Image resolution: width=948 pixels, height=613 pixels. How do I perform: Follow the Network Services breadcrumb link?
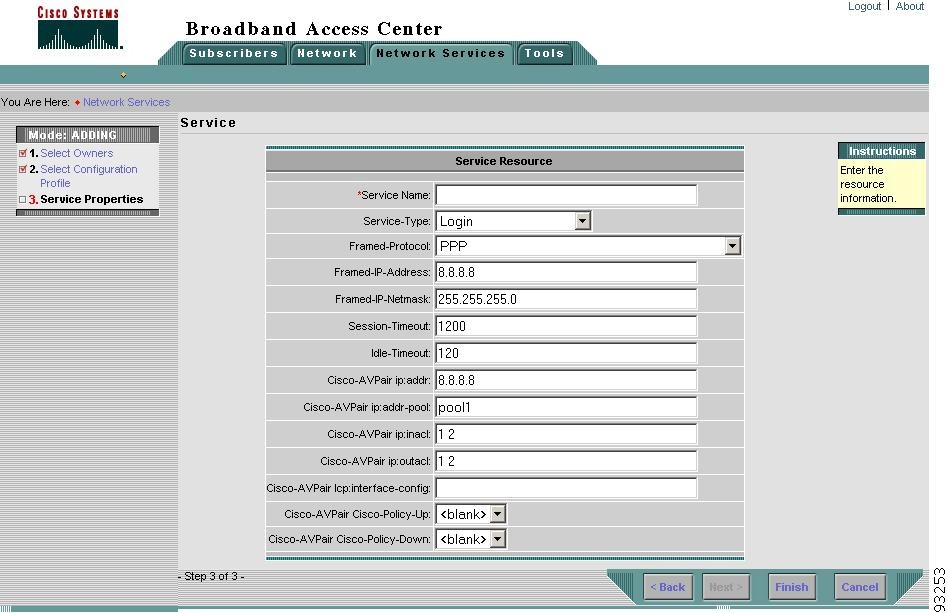[x=126, y=102]
